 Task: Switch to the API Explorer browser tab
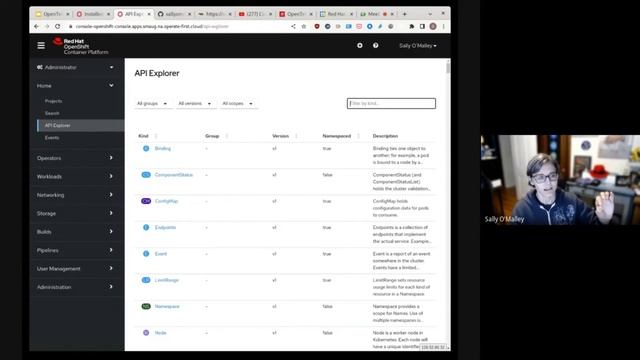click(133, 14)
